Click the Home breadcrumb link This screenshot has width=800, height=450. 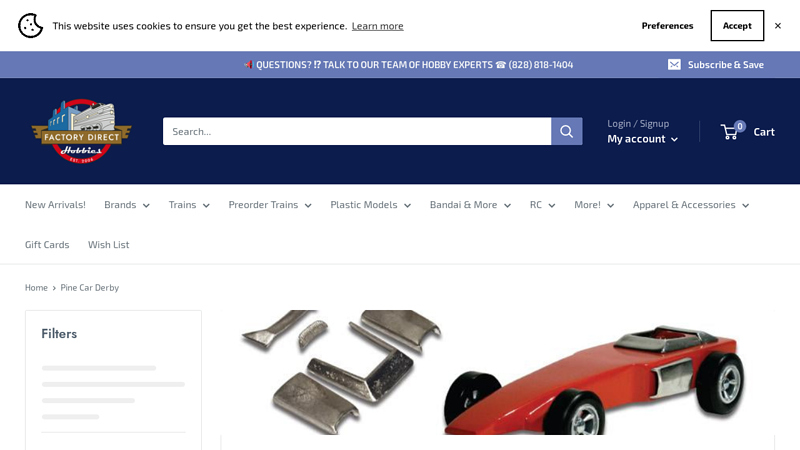pos(36,288)
